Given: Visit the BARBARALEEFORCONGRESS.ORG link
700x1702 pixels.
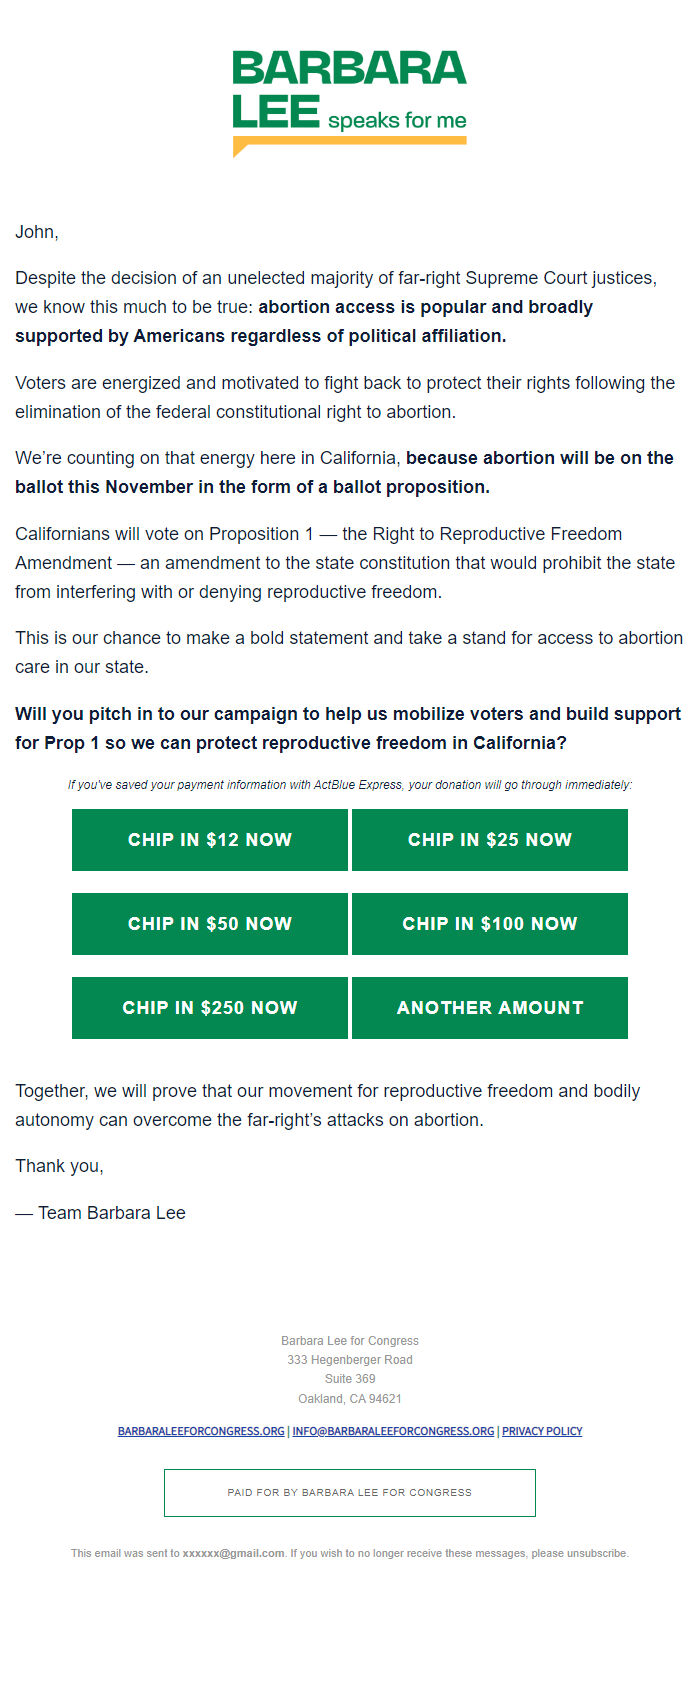Looking at the screenshot, I should [201, 1431].
